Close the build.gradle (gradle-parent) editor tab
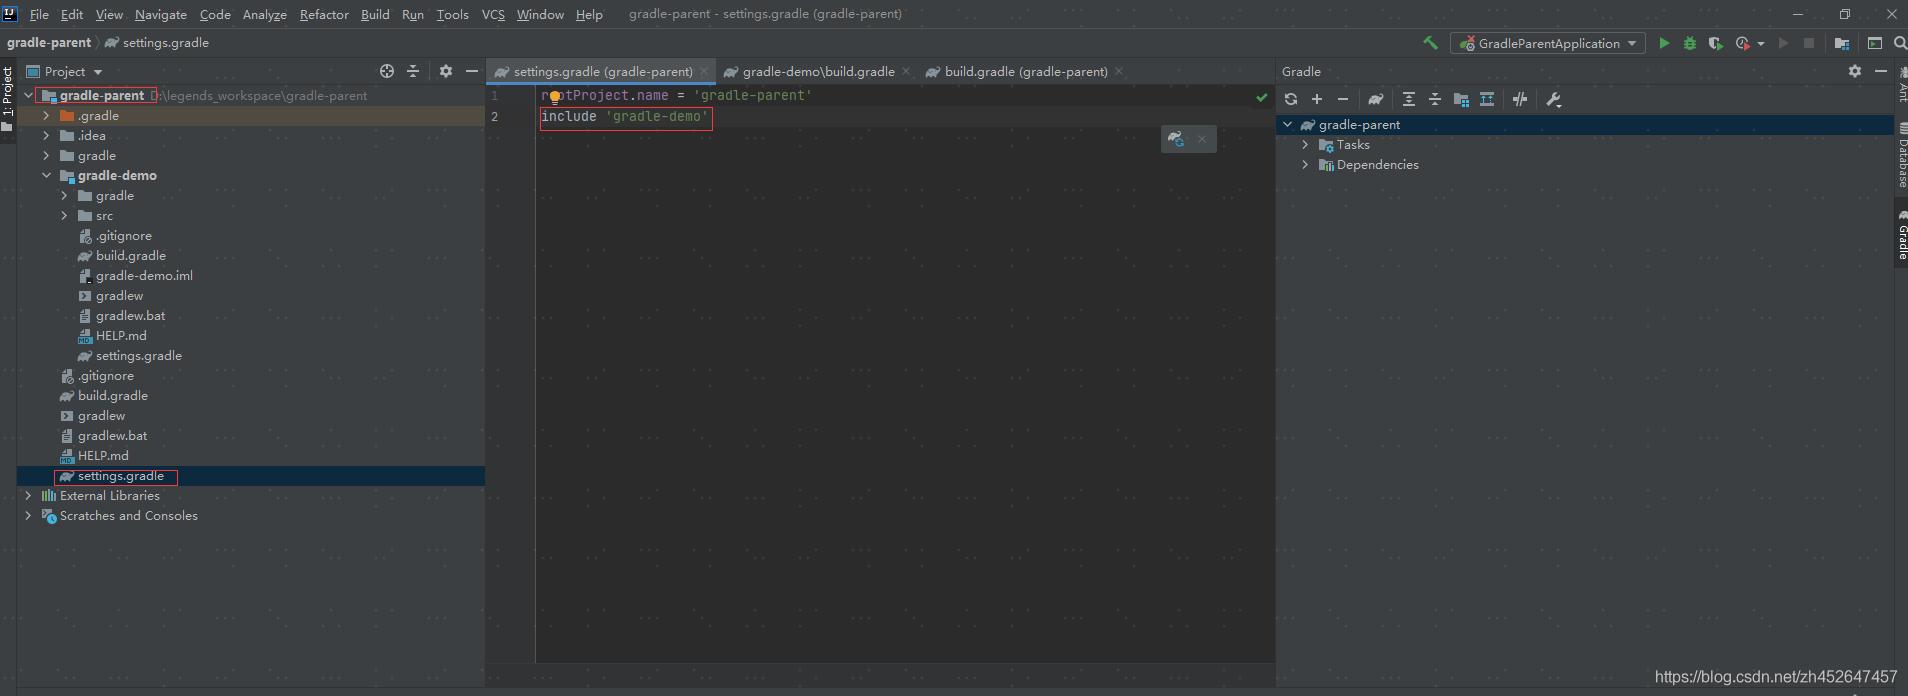The width and height of the screenshot is (1908, 696). click(1119, 71)
